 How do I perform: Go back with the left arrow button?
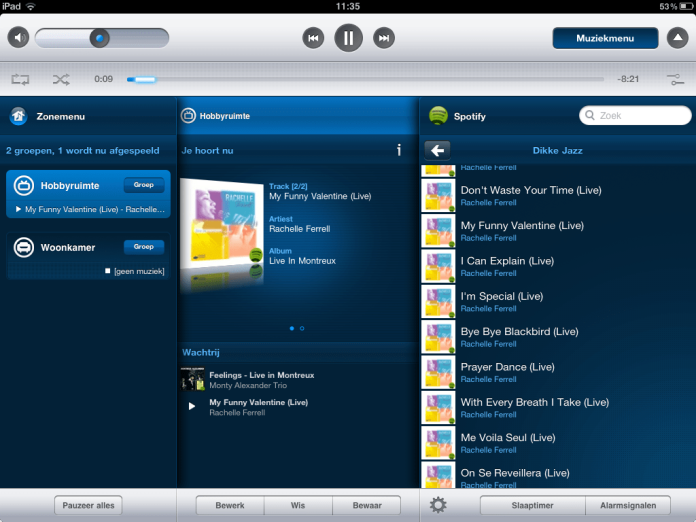pos(437,150)
